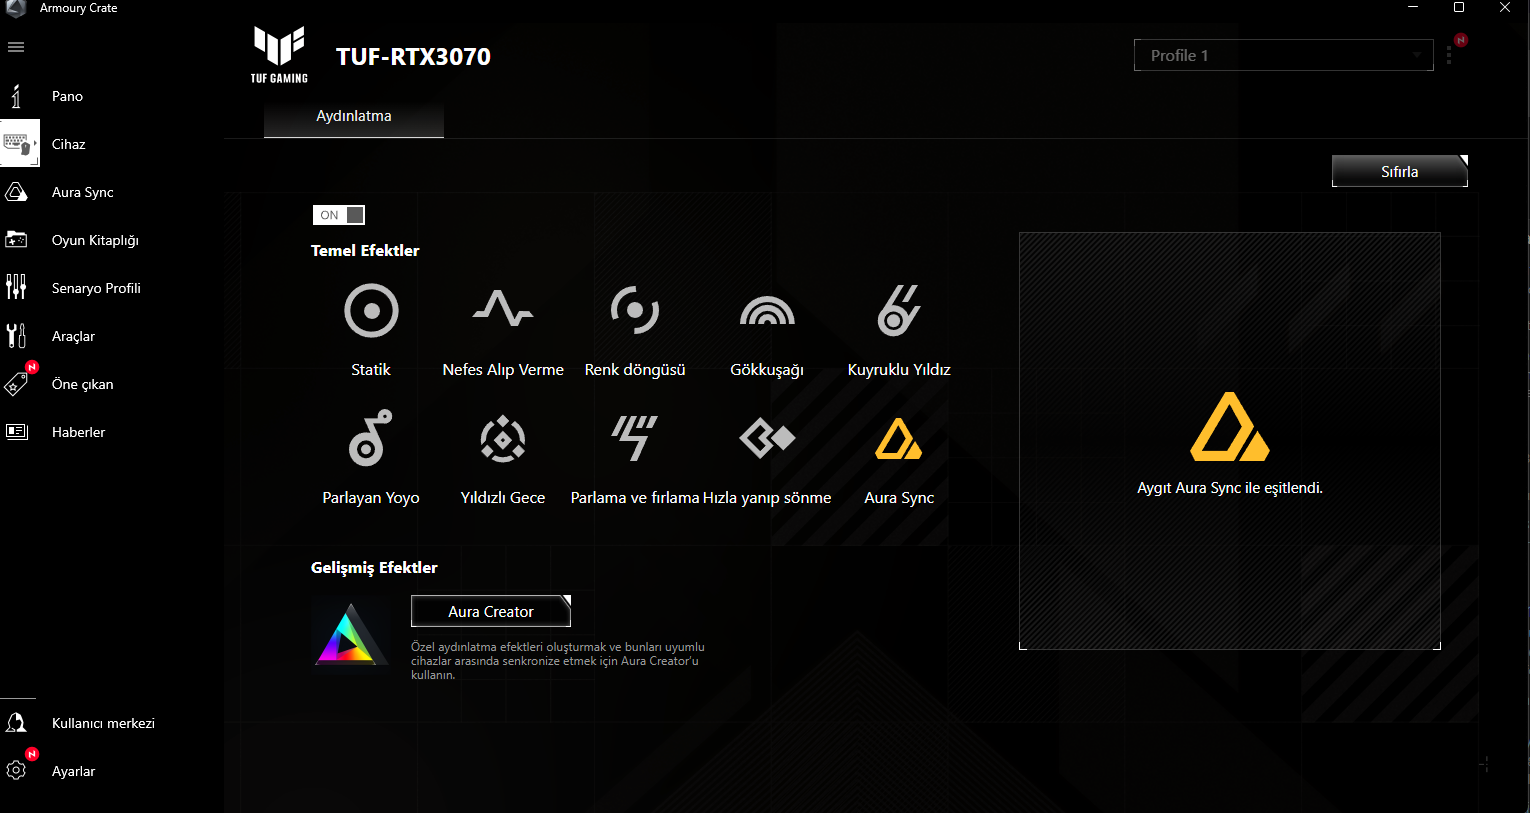Minimize the Armoury Crate window
Image resolution: width=1530 pixels, height=813 pixels.
tap(1413, 8)
